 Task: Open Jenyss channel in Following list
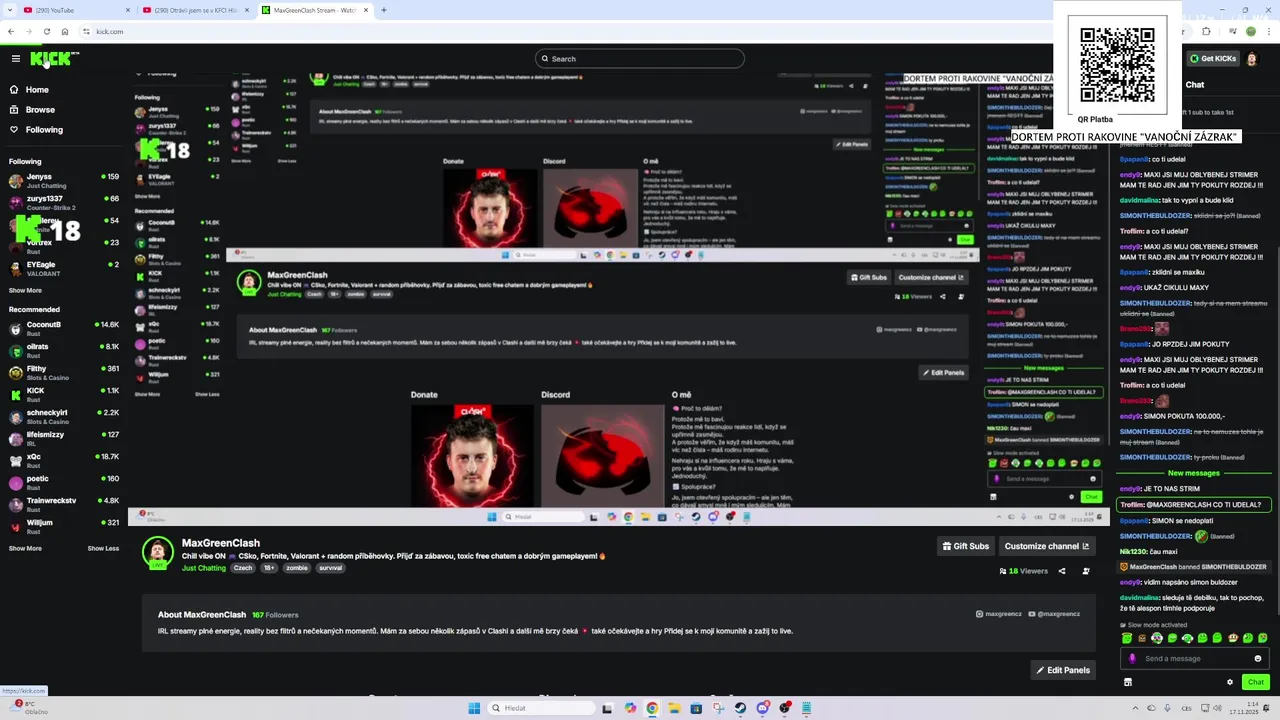pos(63,181)
